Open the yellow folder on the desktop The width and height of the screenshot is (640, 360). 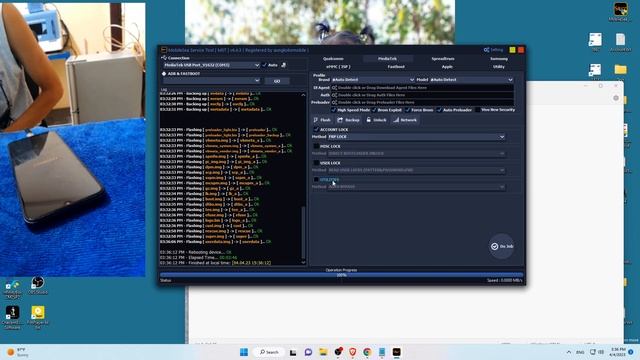coord(620,70)
